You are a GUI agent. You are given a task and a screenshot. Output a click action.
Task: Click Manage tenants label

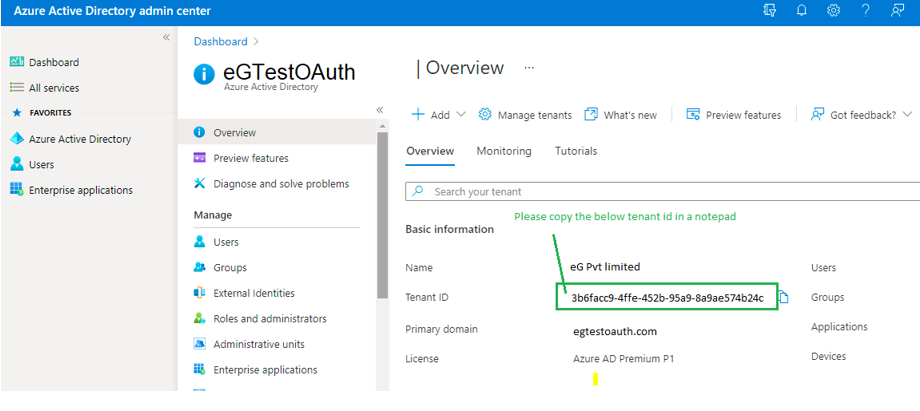pyautogui.click(x=535, y=115)
